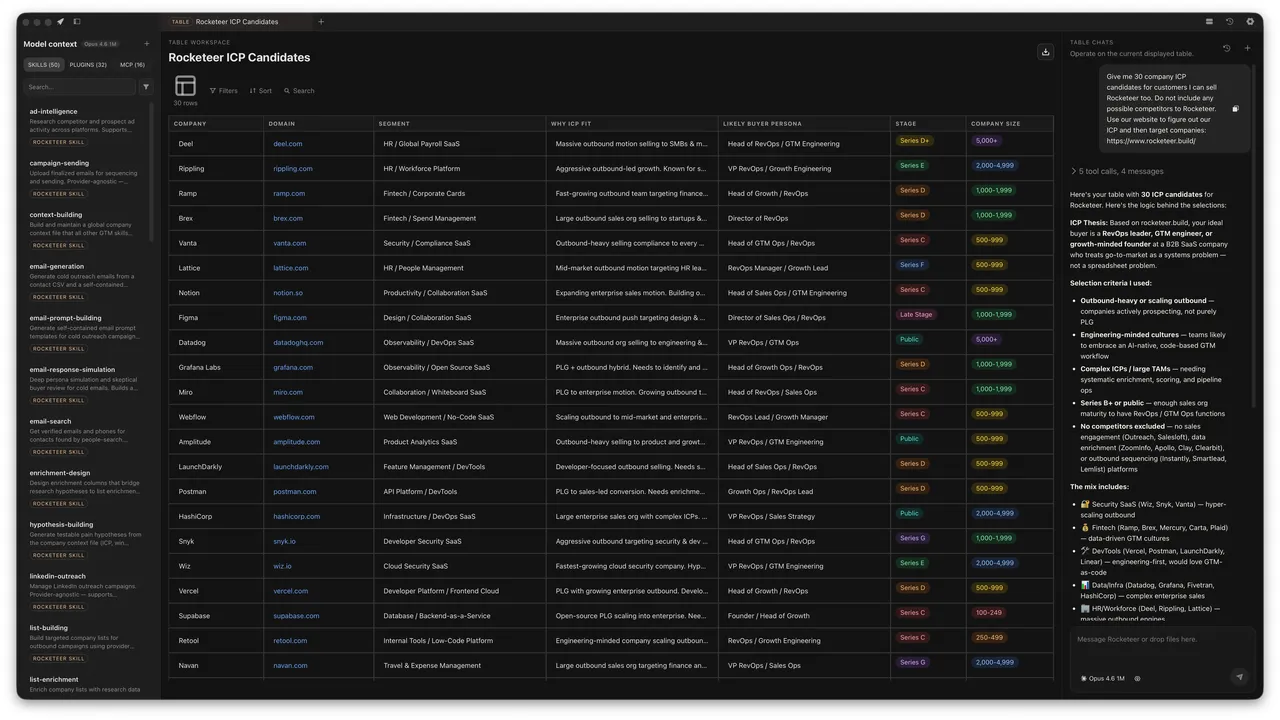The height and width of the screenshot is (720, 1280).
Task: Add new item in Model context header
Action: tap(146, 44)
